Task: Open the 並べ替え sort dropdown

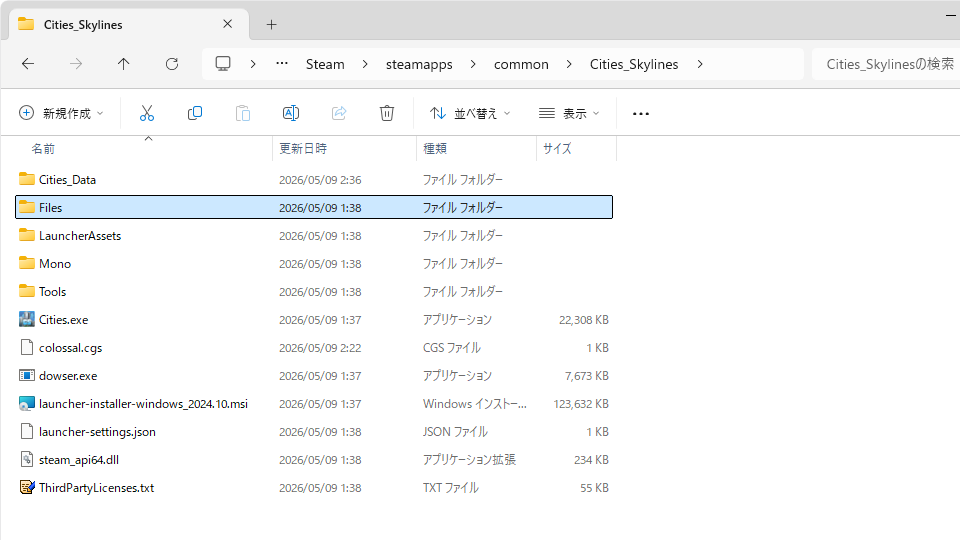Action: [x=470, y=113]
